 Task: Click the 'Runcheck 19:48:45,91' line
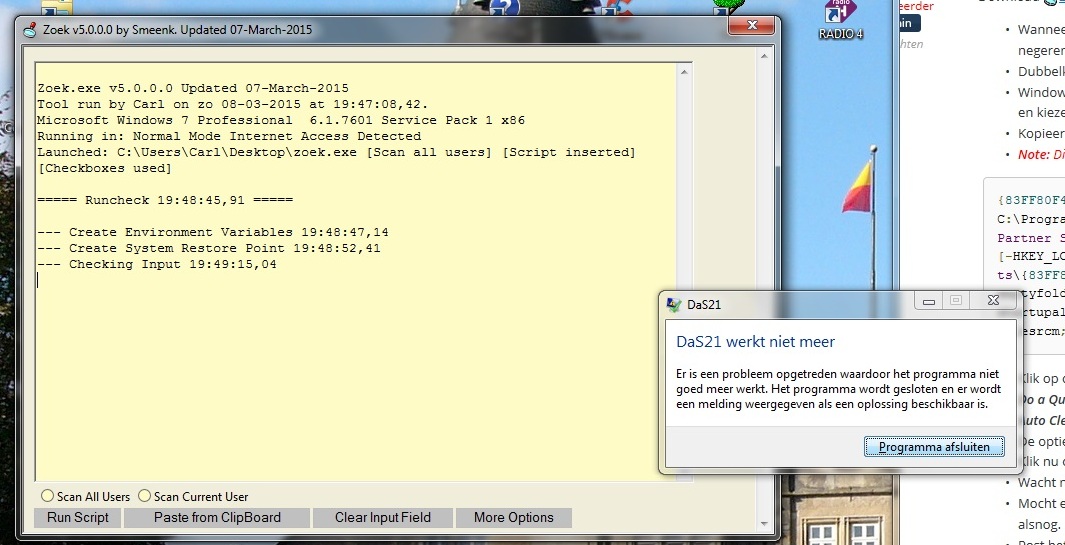click(x=165, y=200)
